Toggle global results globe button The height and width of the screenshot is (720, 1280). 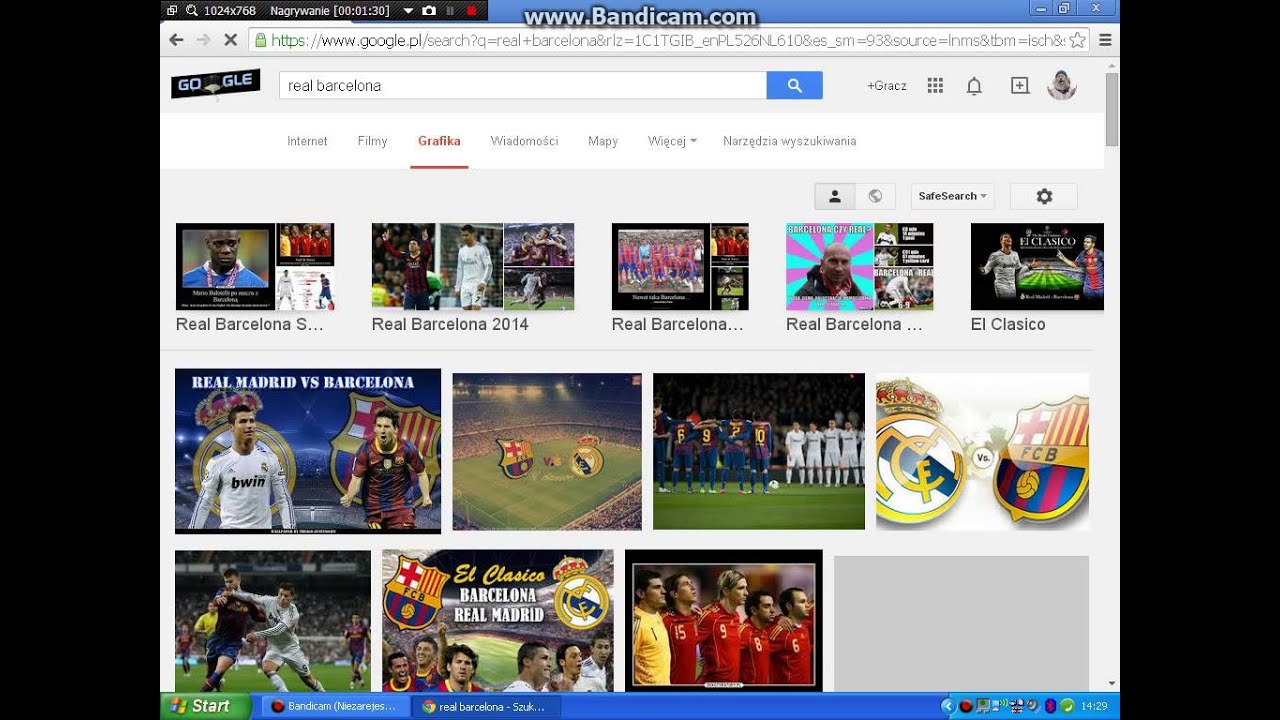[x=875, y=196]
